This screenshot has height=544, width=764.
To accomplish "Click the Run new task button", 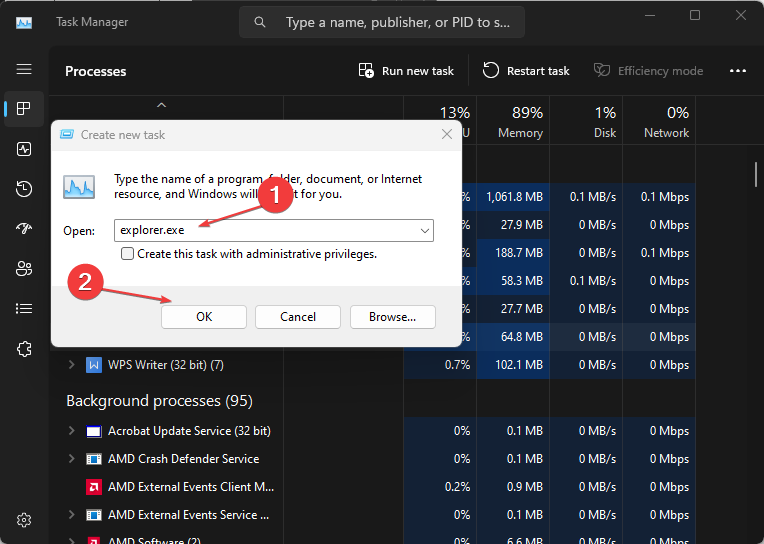I will (406, 71).
